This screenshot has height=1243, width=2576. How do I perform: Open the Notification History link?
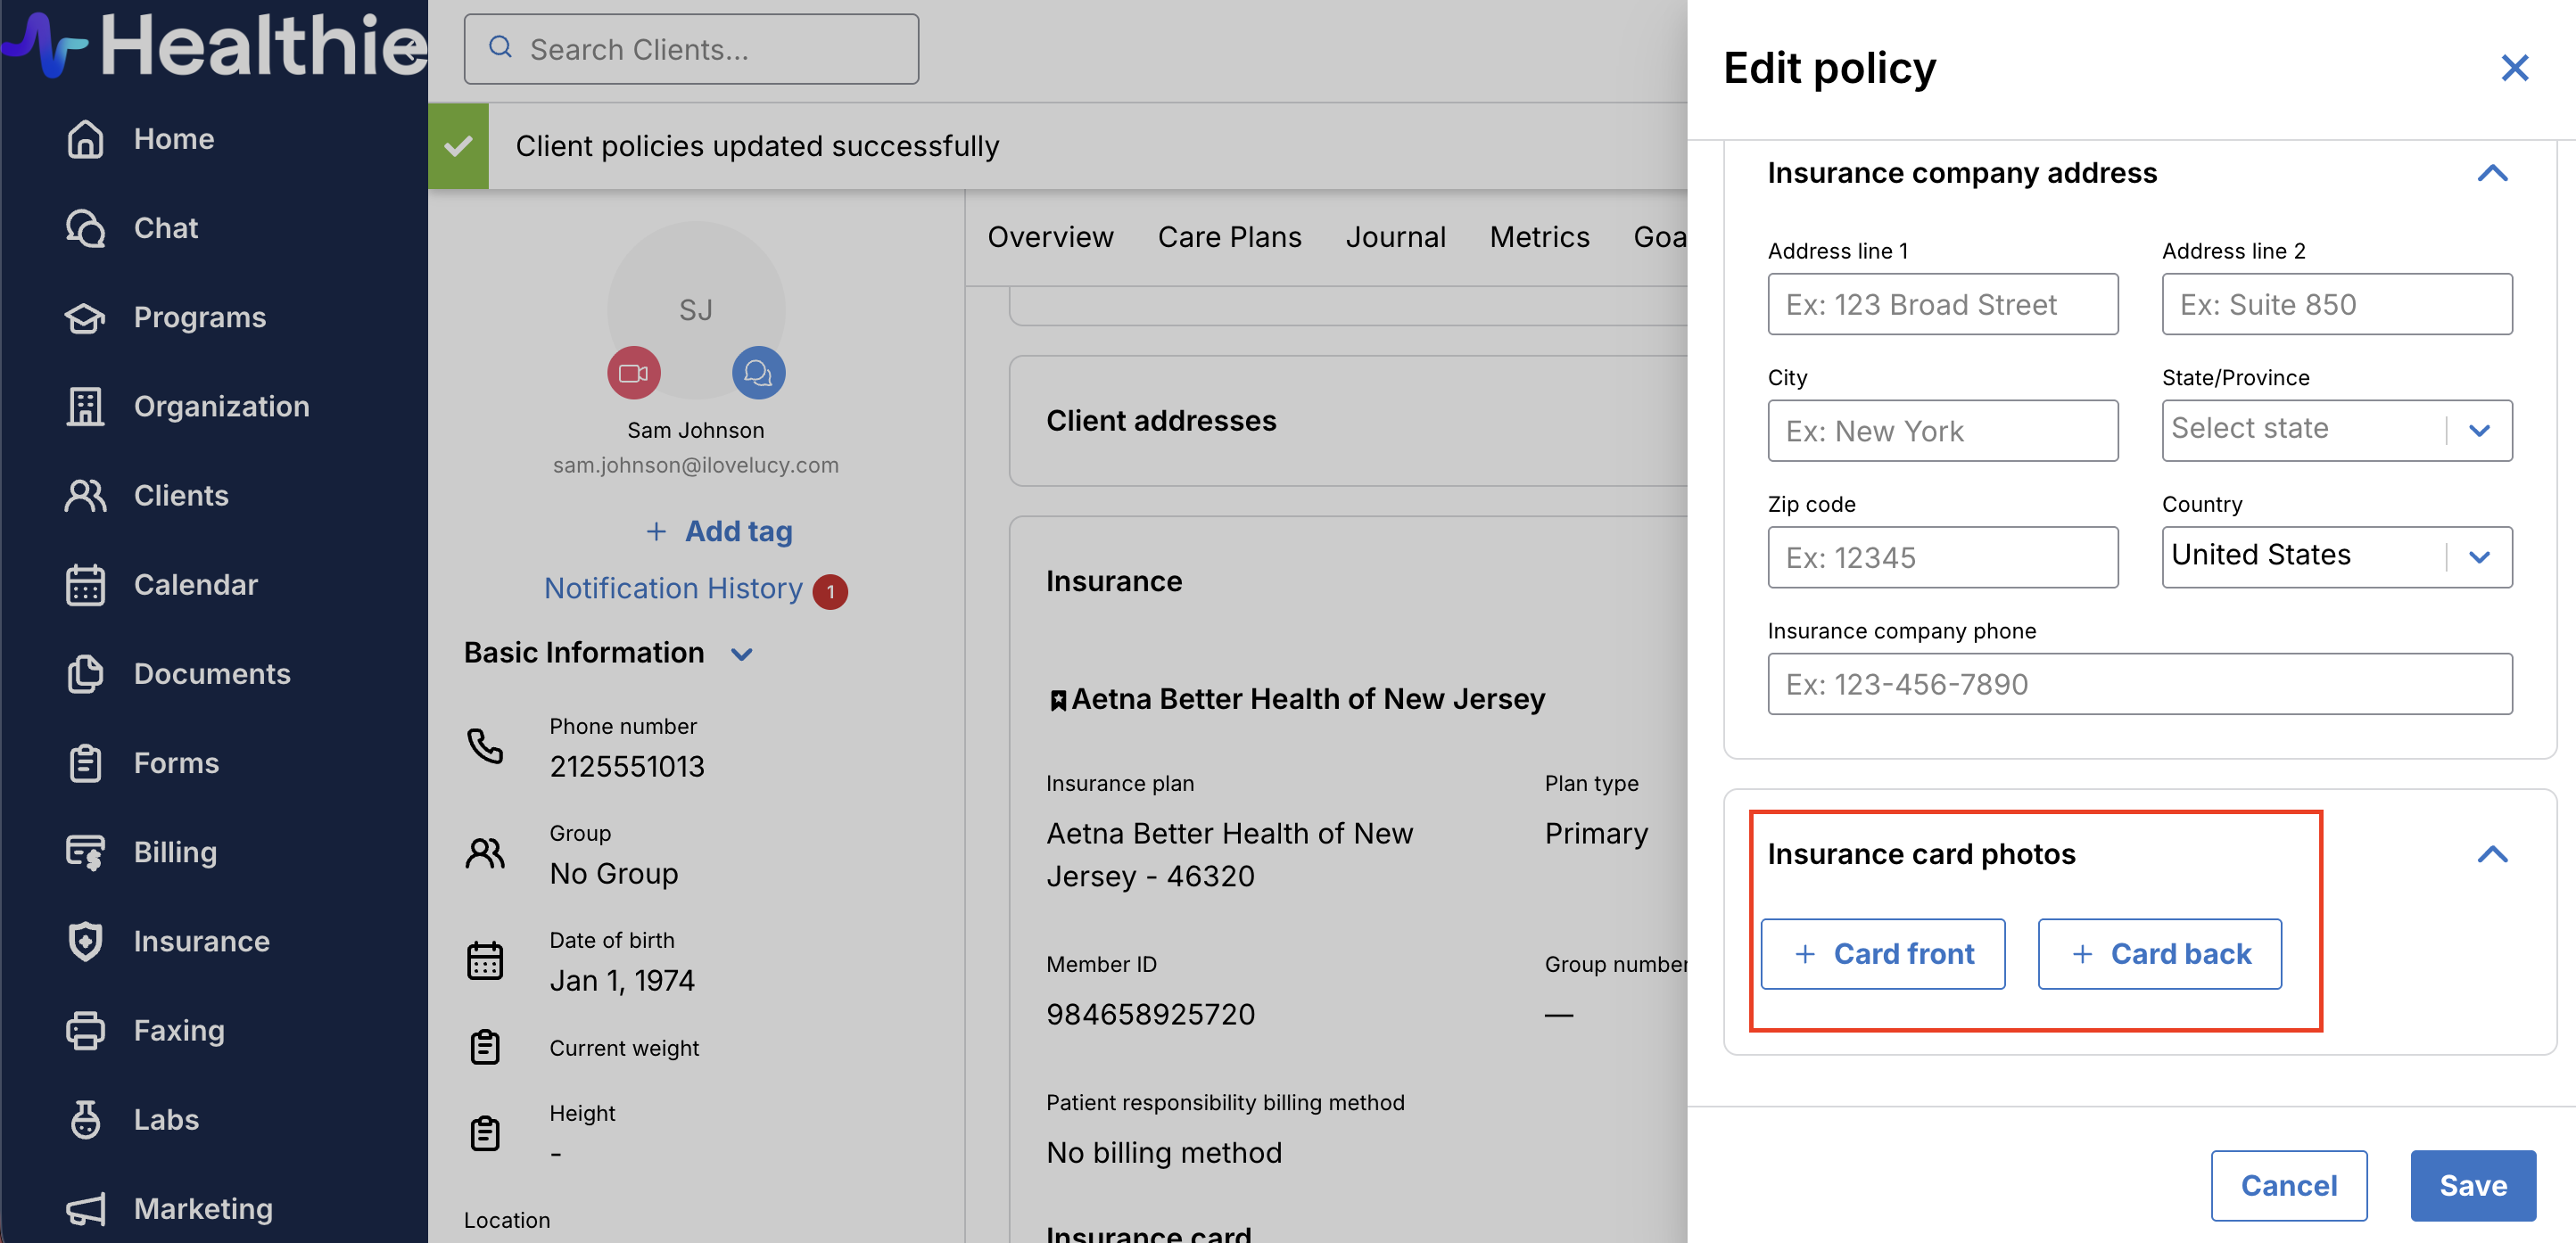673,589
